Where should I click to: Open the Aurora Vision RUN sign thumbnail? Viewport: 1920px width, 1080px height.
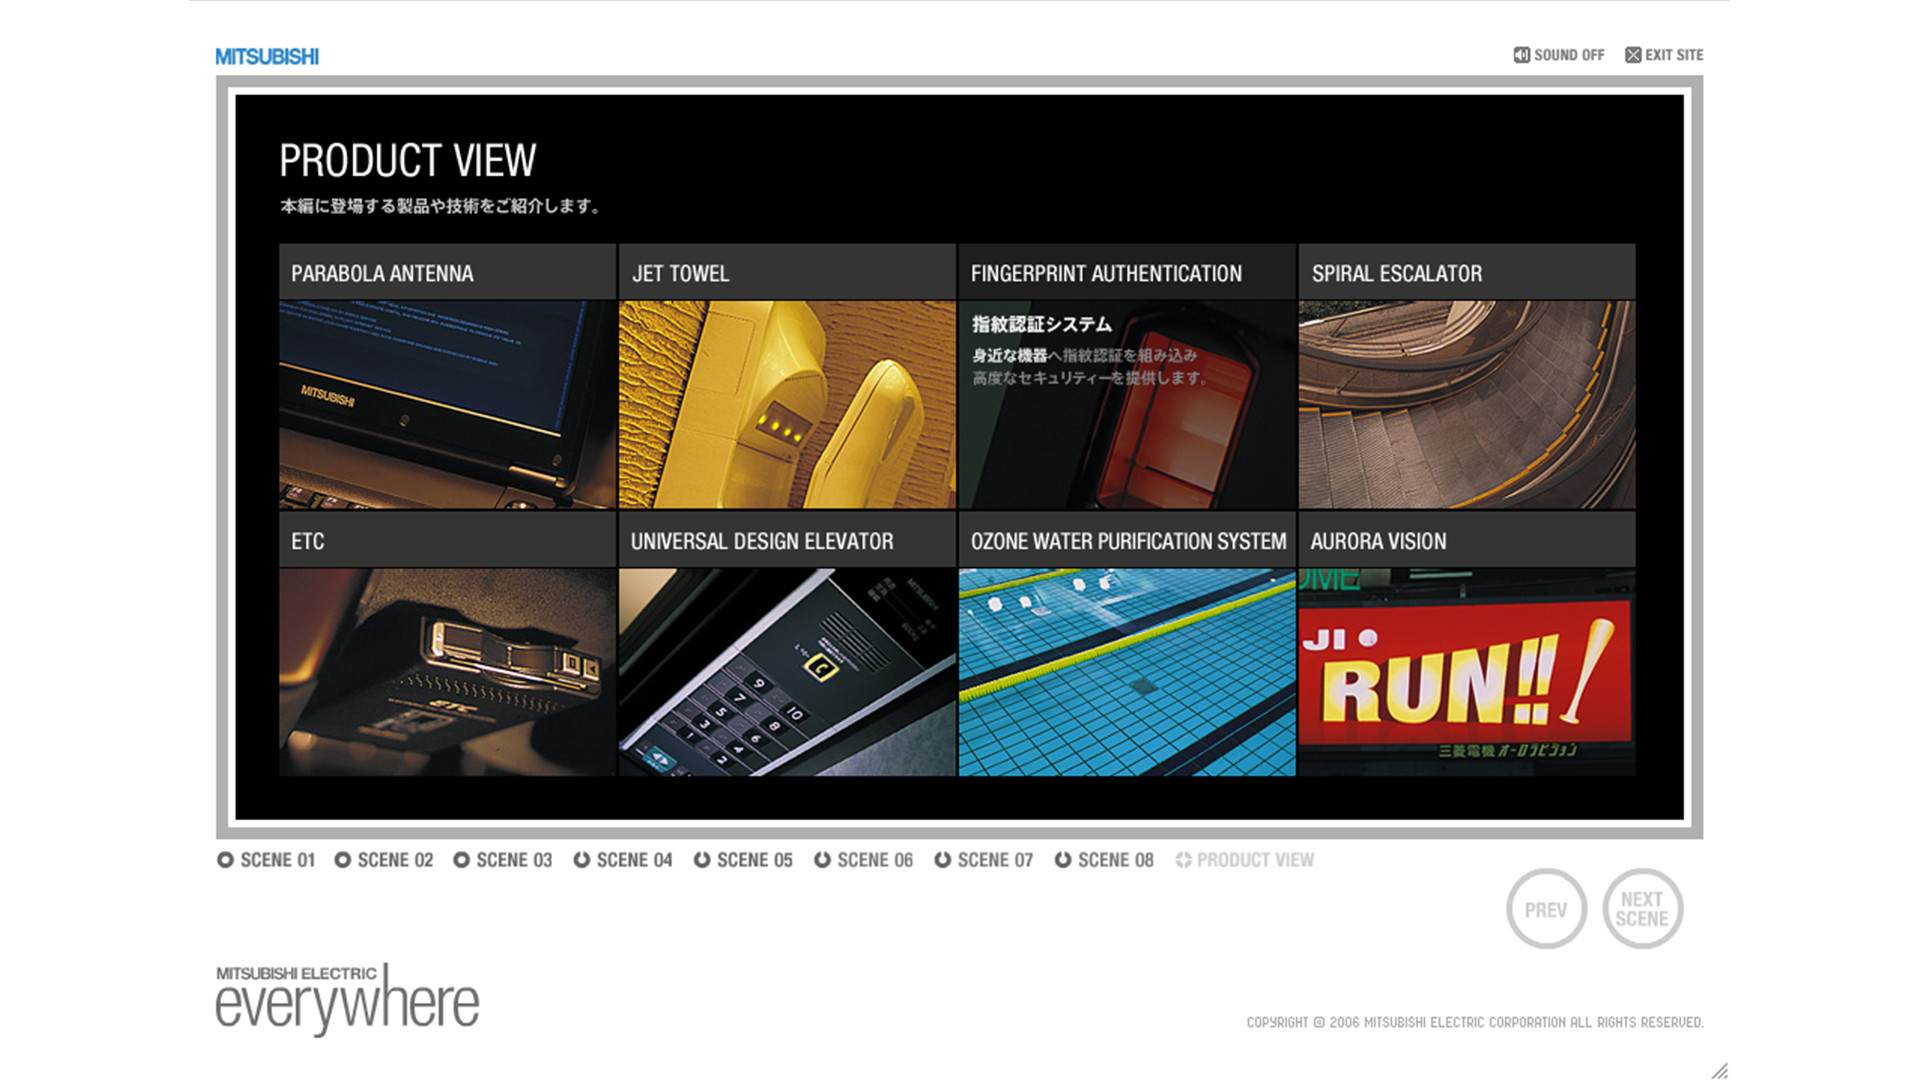[1467, 672]
